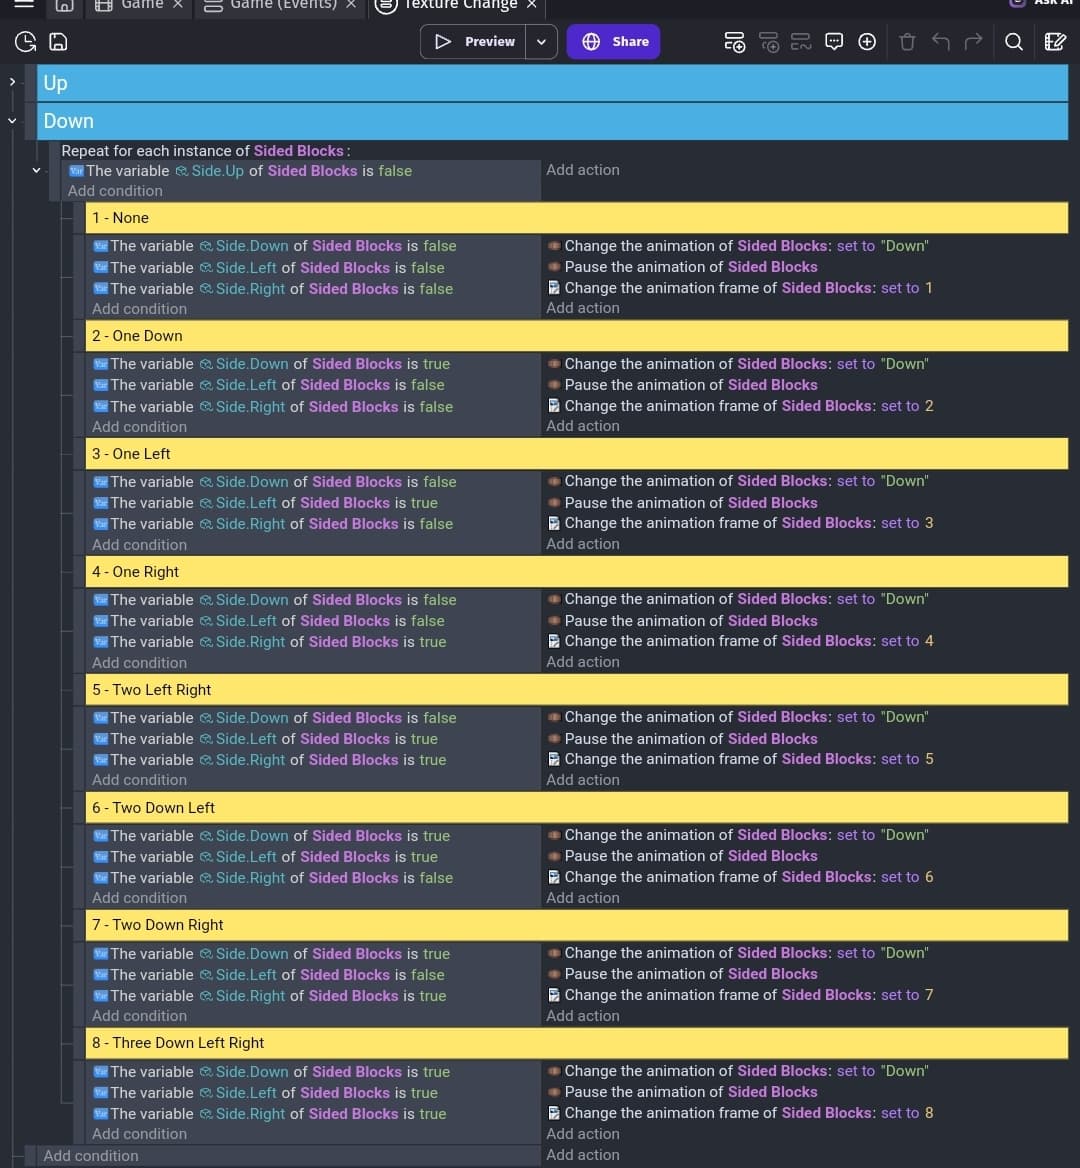The width and height of the screenshot is (1080, 1168).
Task: Click the add comment icon
Action: pyautogui.click(x=834, y=42)
